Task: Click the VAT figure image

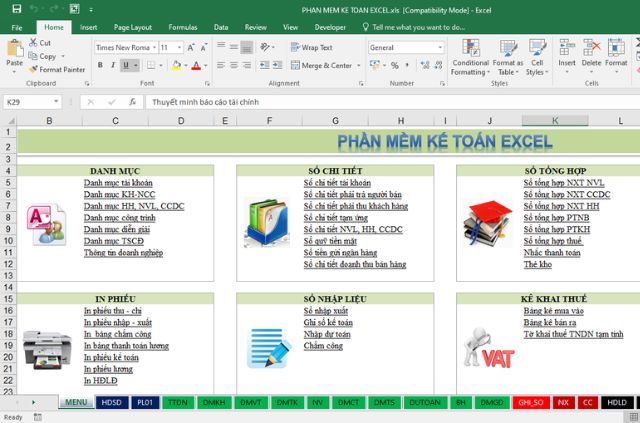Action: click(x=489, y=348)
